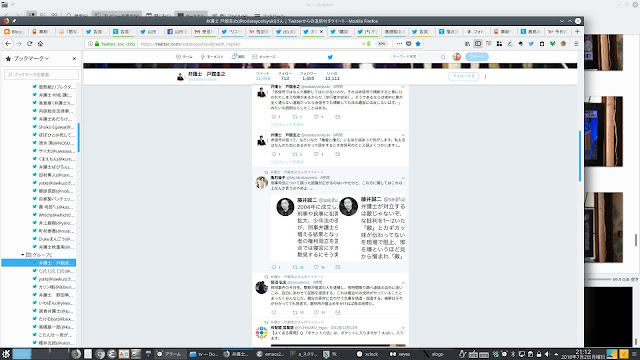Viewport: 640px width, 360px height.
Task: View いいね count 13,111
Action: [x=332, y=76]
